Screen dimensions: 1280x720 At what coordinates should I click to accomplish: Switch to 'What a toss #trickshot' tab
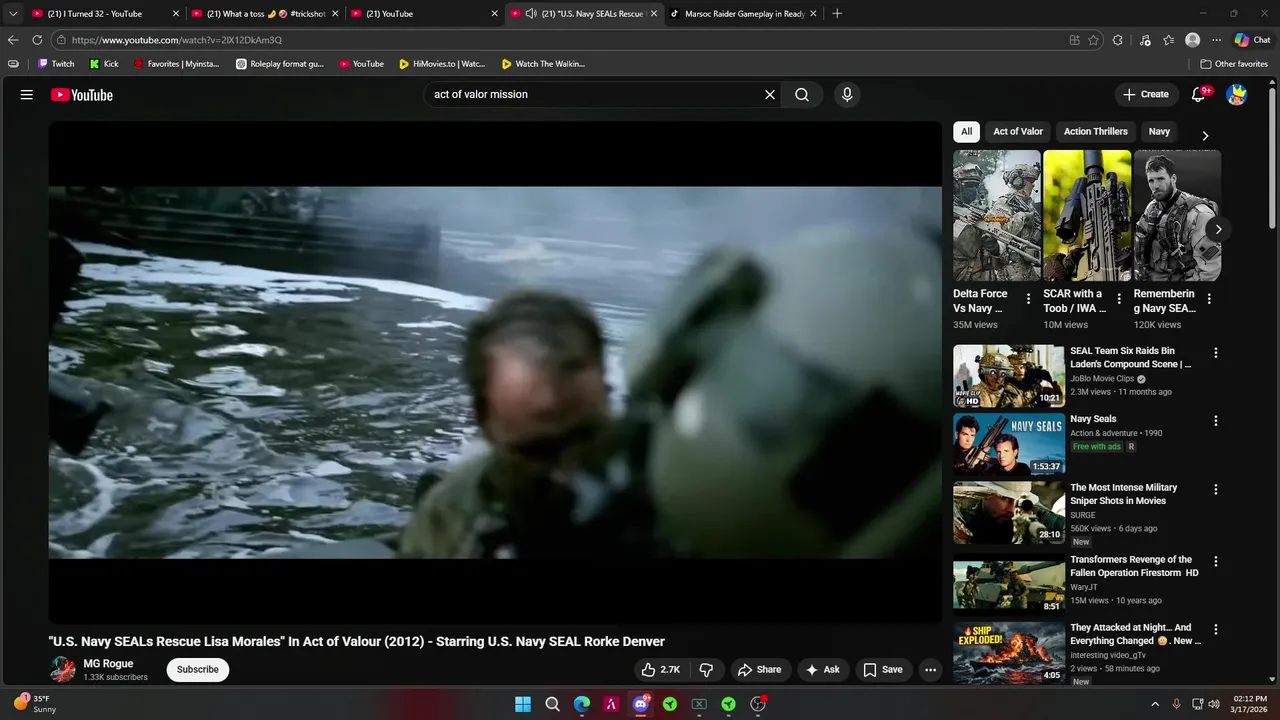coord(263,14)
